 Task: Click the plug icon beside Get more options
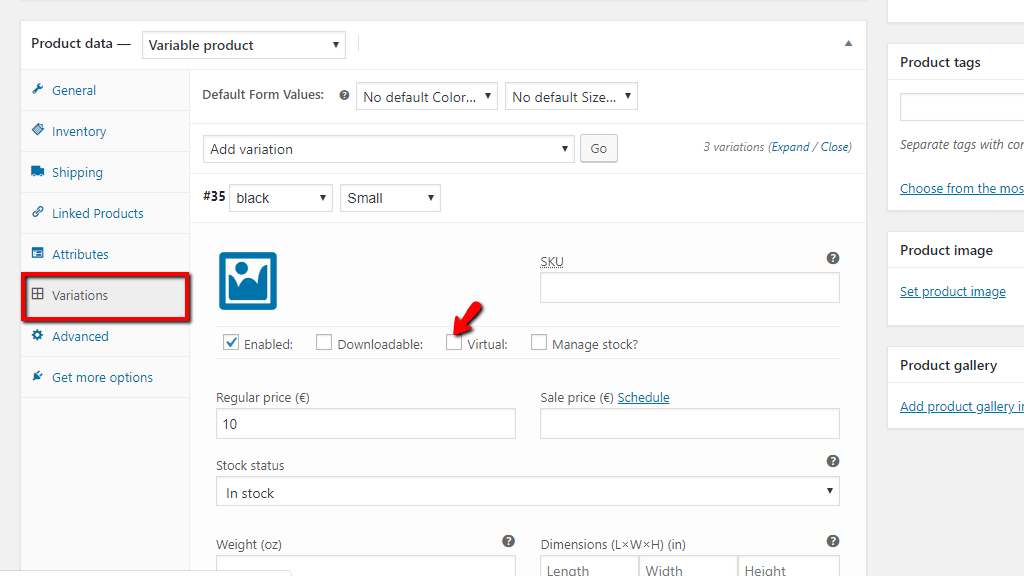point(37,376)
